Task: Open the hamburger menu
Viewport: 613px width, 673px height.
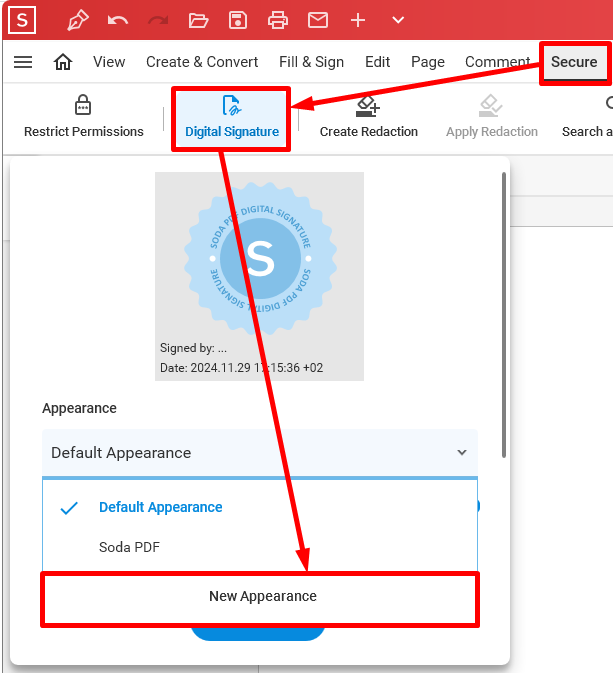Action: [x=23, y=62]
